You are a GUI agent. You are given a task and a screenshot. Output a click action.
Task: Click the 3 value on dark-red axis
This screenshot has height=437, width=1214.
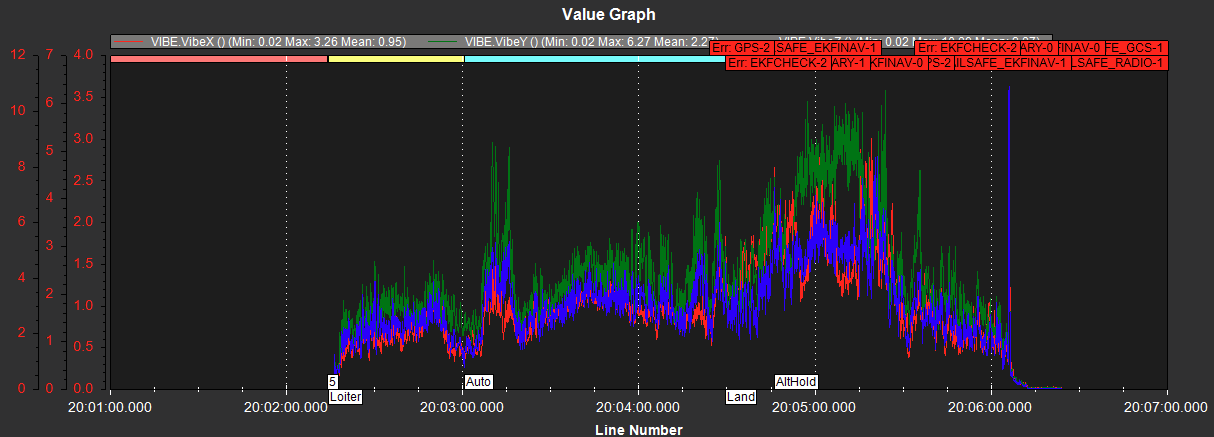51,245
